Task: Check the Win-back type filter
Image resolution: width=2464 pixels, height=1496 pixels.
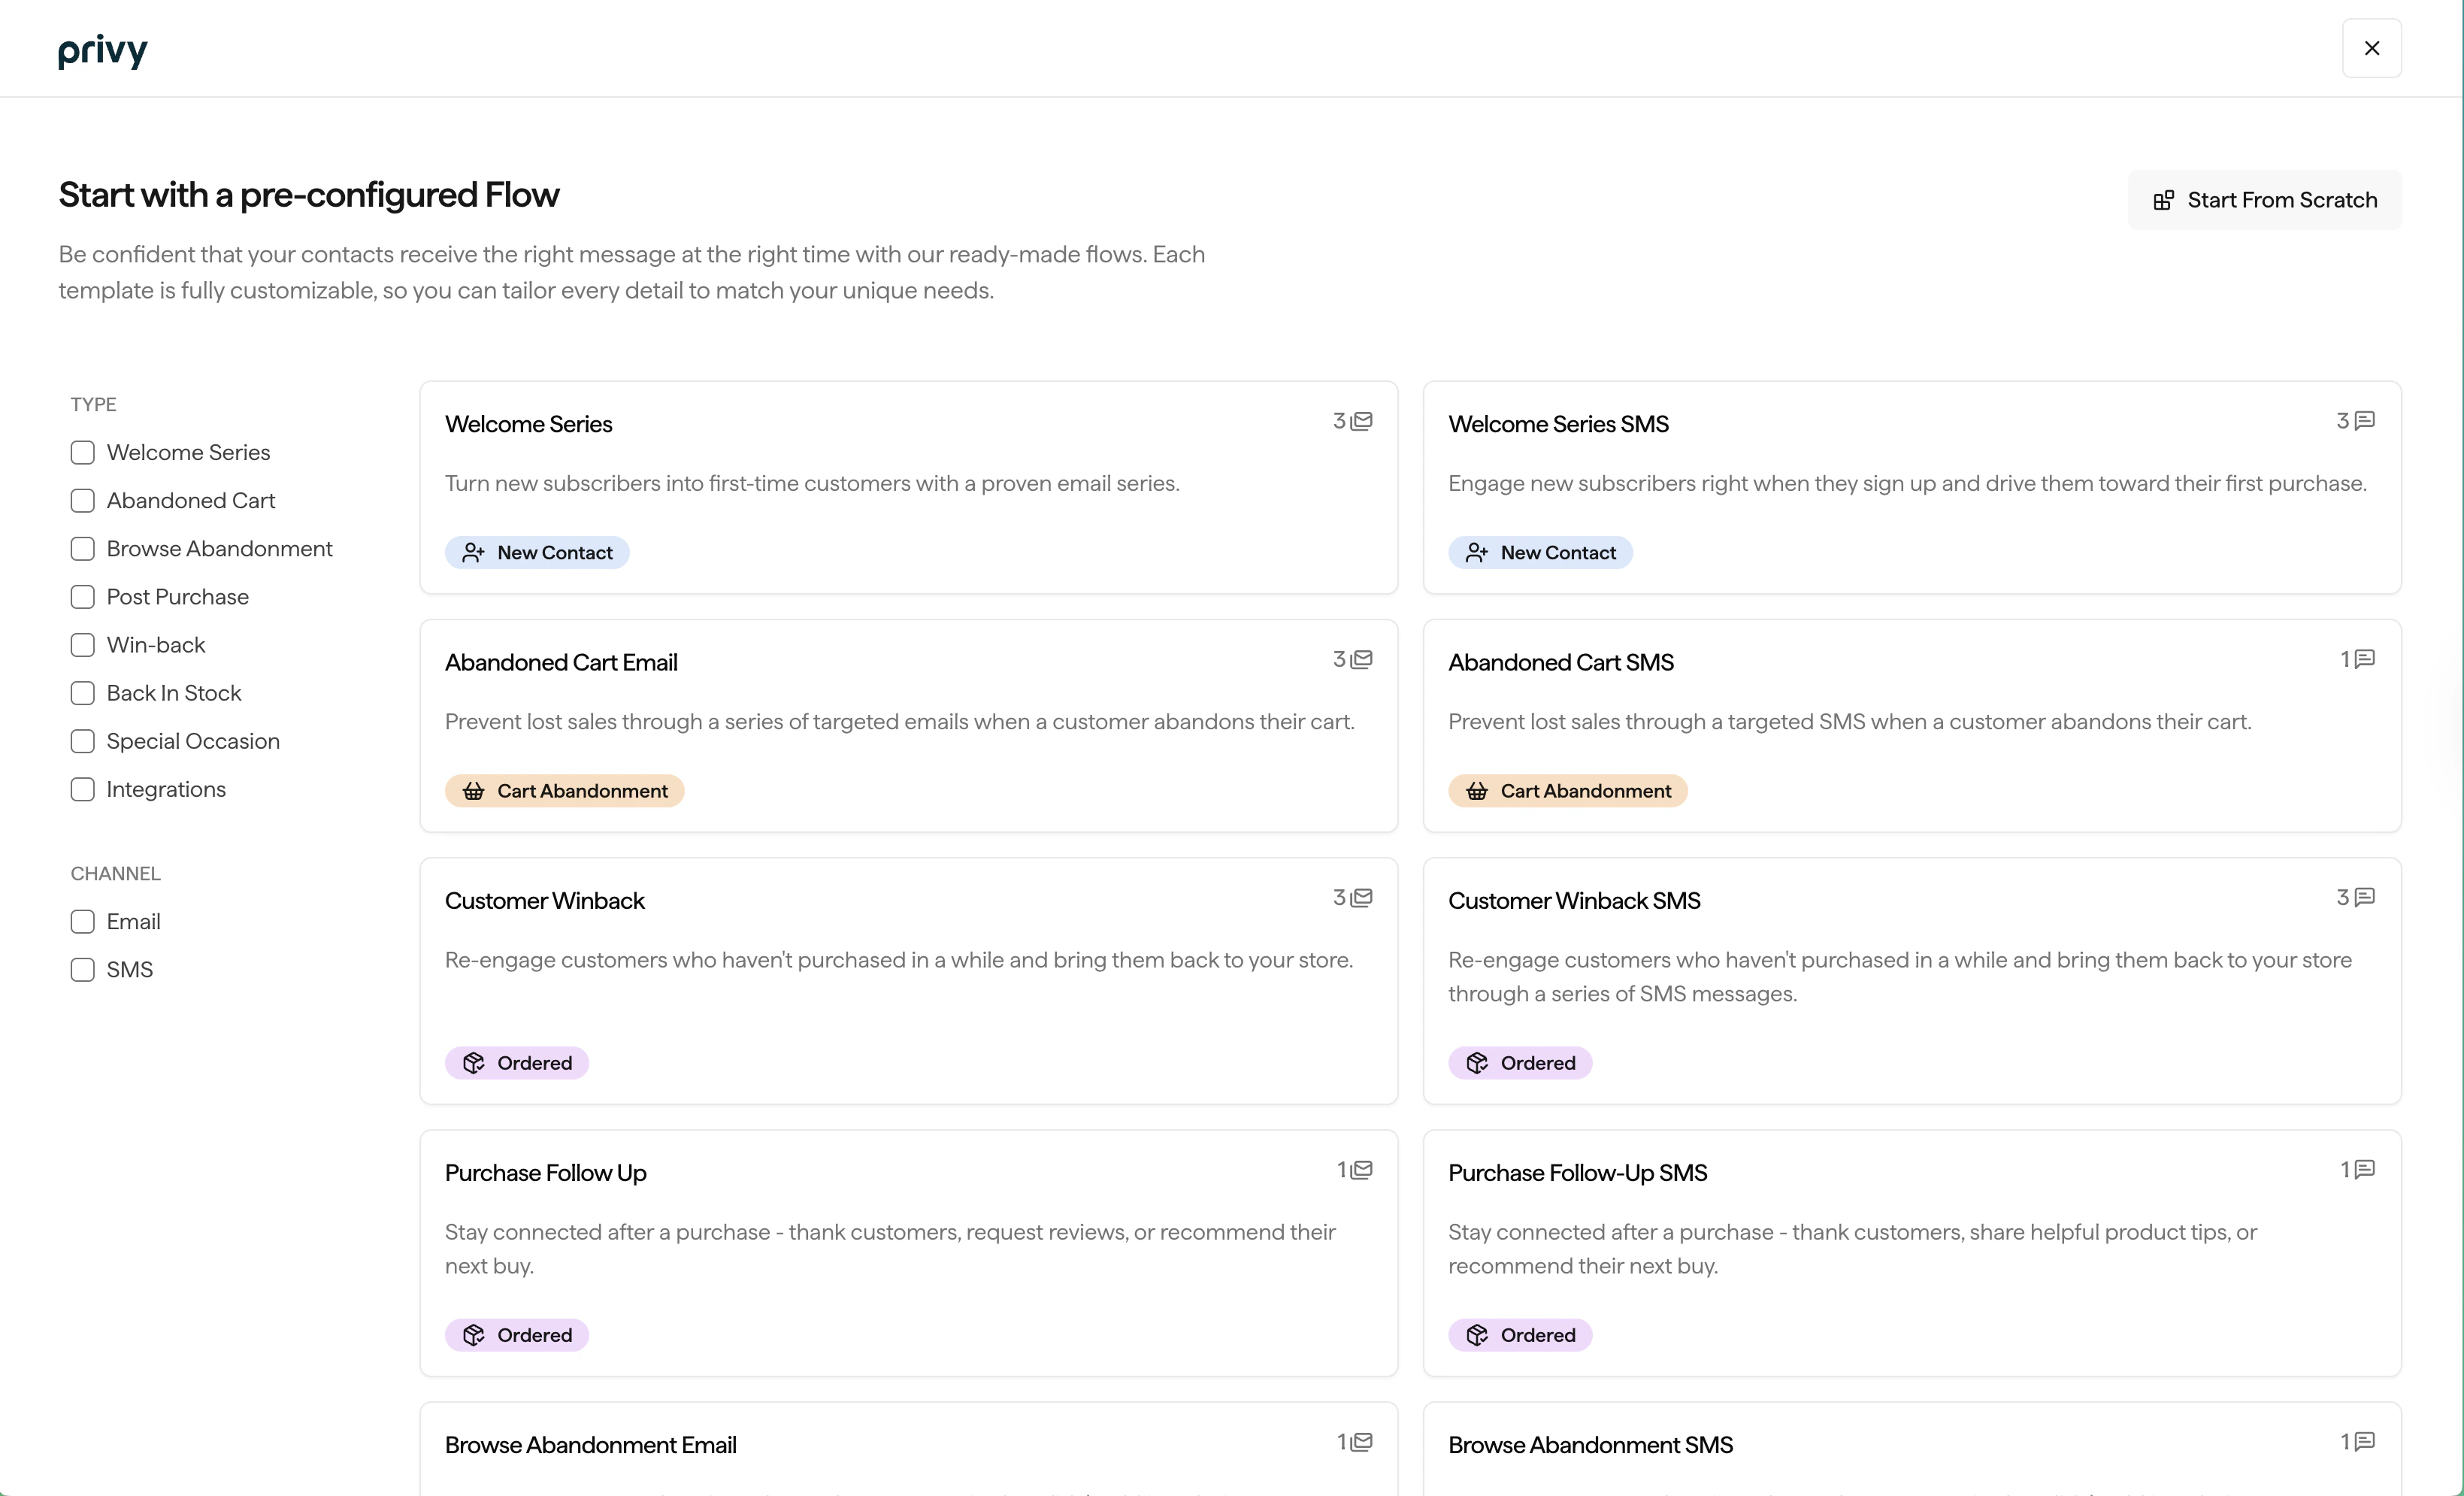Action: click(83, 645)
